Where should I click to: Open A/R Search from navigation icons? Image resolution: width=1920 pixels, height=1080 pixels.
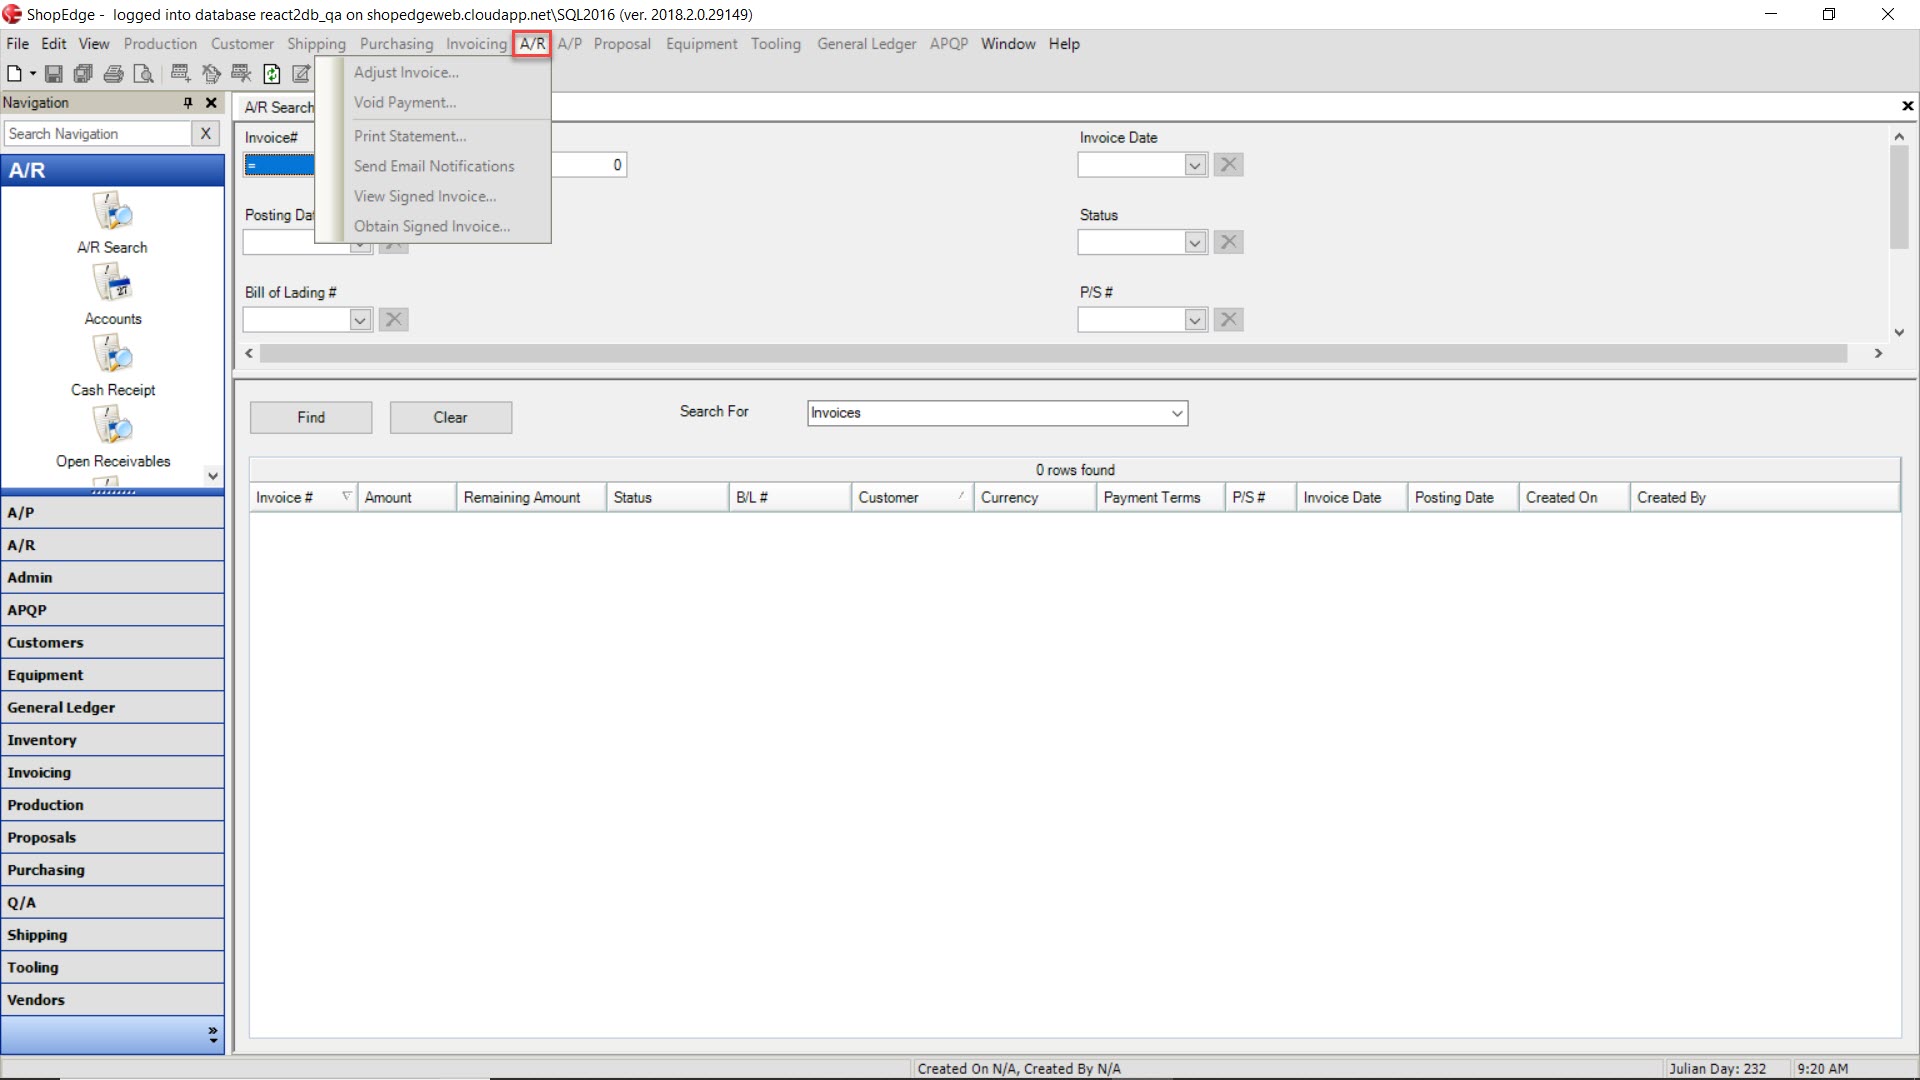[112, 224]
